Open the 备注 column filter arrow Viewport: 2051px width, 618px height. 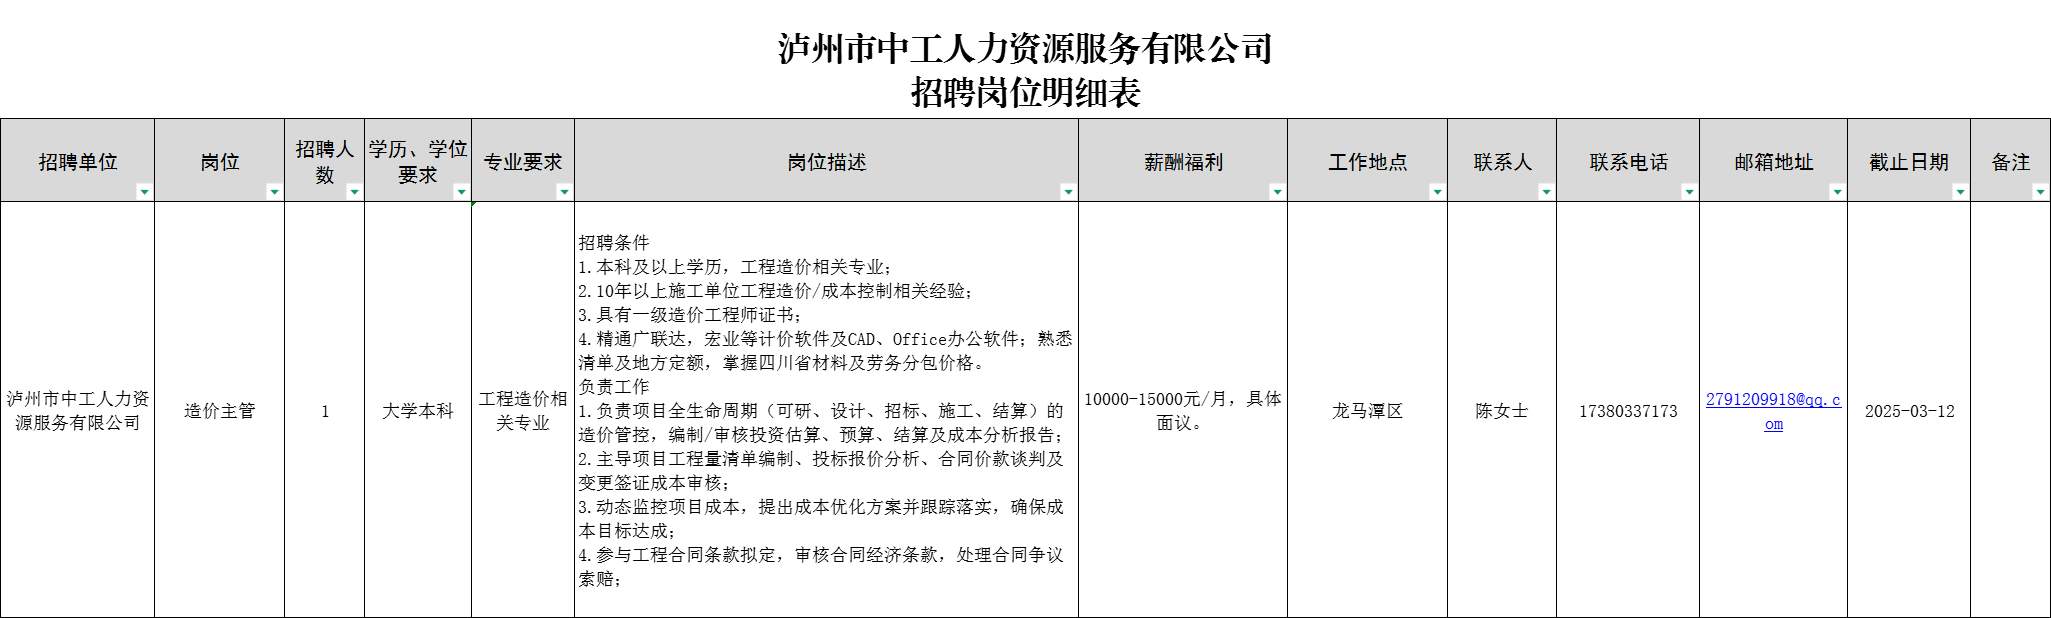point(2040,191)
